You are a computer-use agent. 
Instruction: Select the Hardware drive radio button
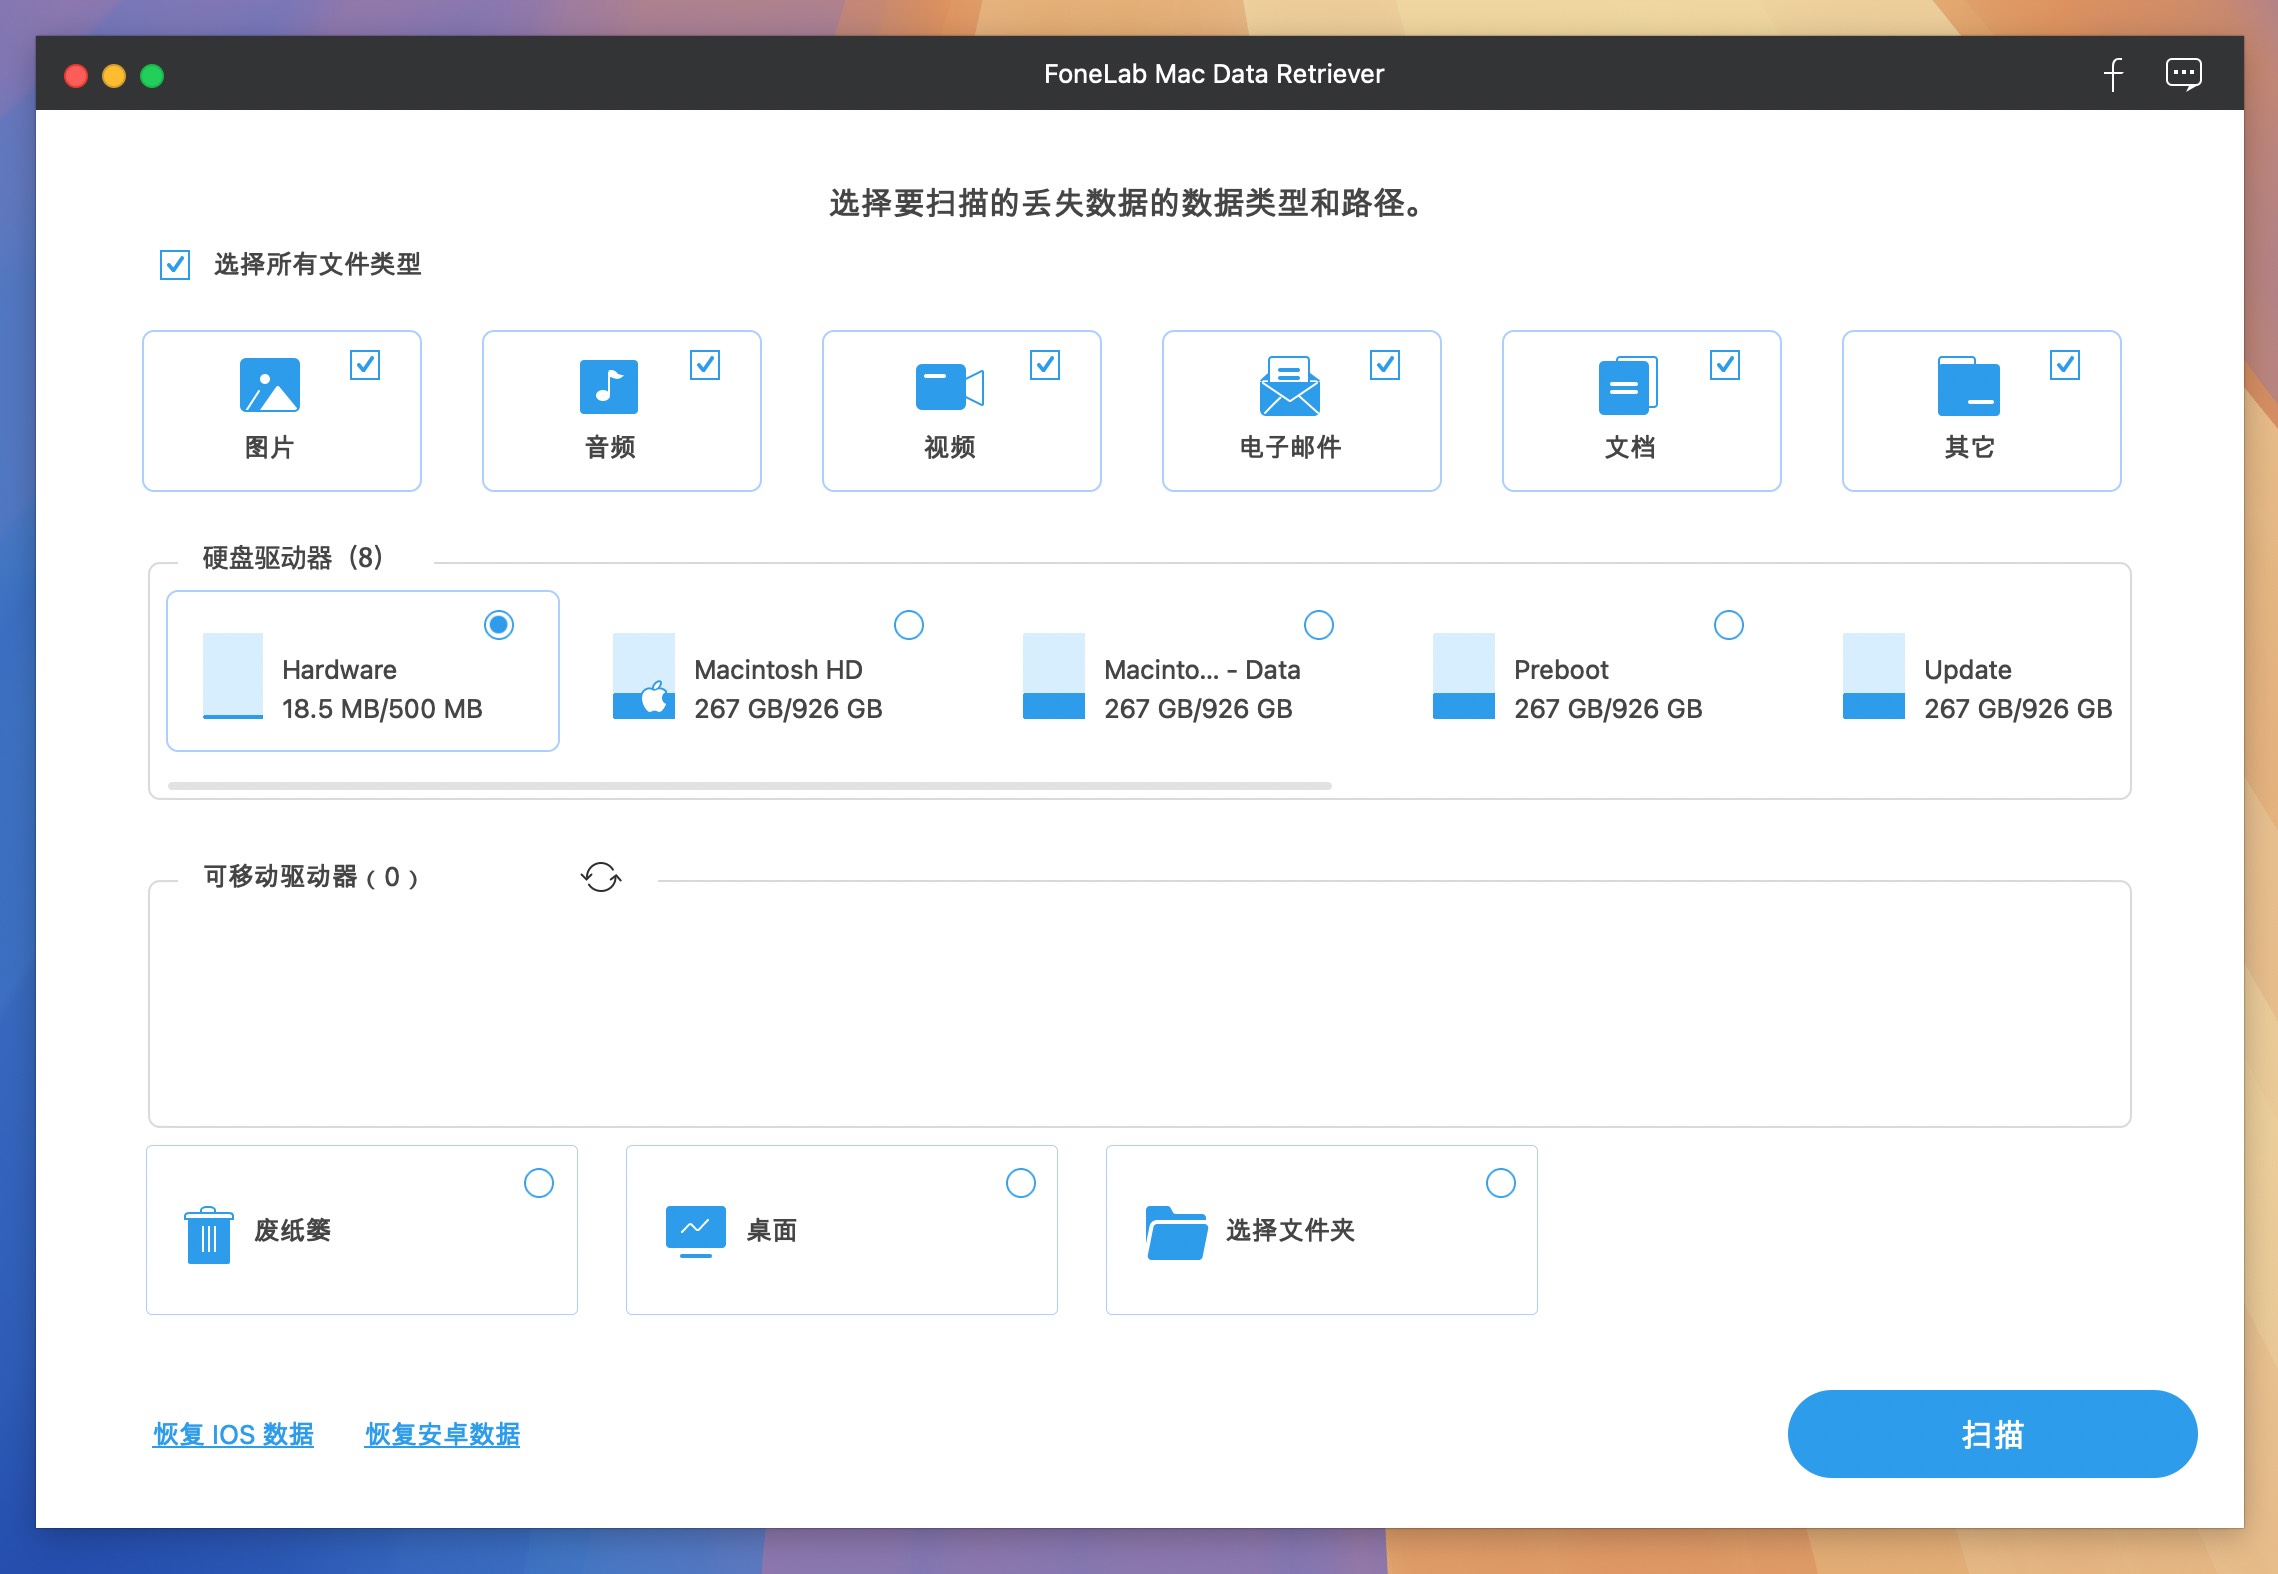click(x=499, y=625)
